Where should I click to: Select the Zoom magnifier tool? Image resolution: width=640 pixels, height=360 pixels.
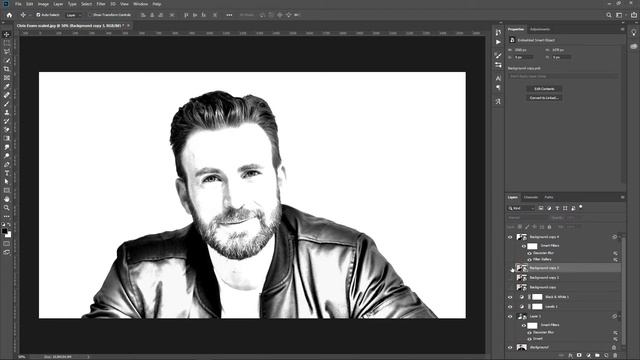click(x=7, y=208)
